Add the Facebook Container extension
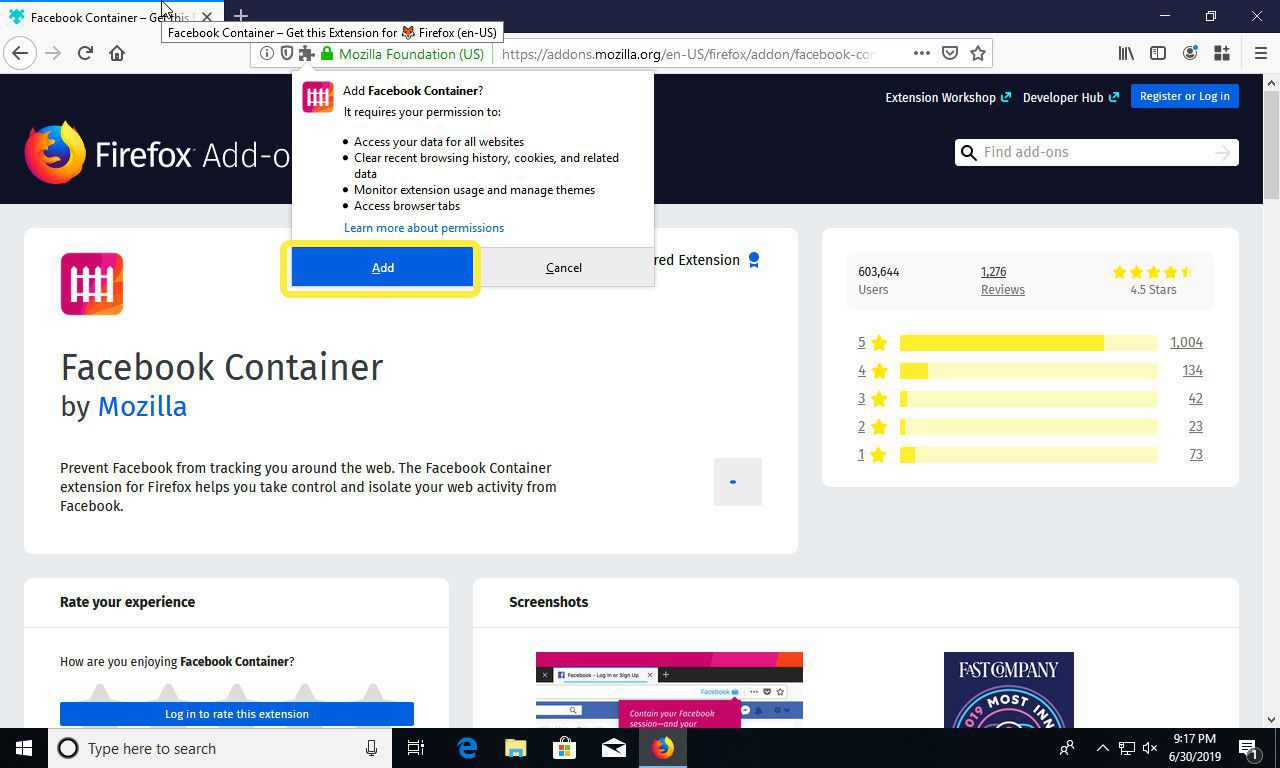Image resolution: width=1280 pixels, height=768 pixels. tap(382, 267)
